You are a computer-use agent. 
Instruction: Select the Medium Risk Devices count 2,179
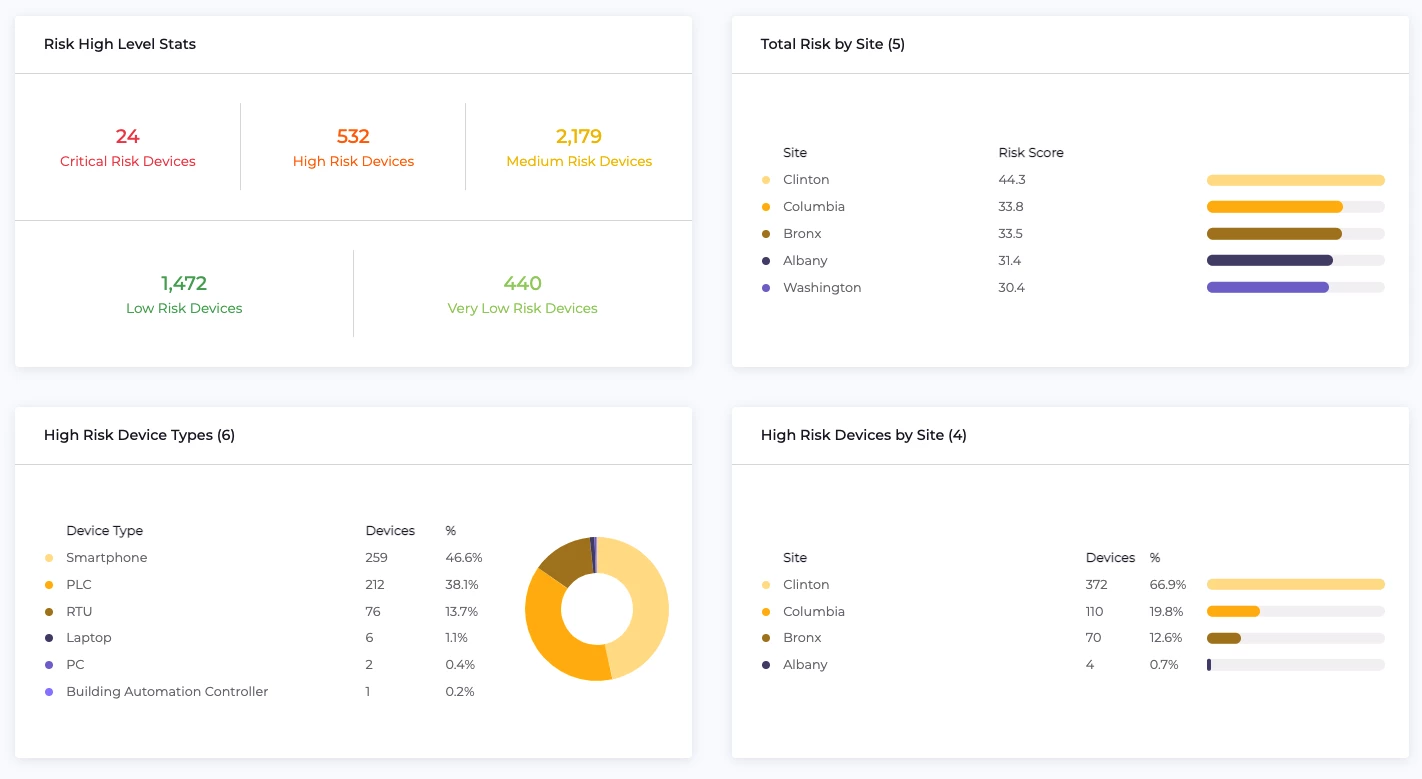point(578,137)
